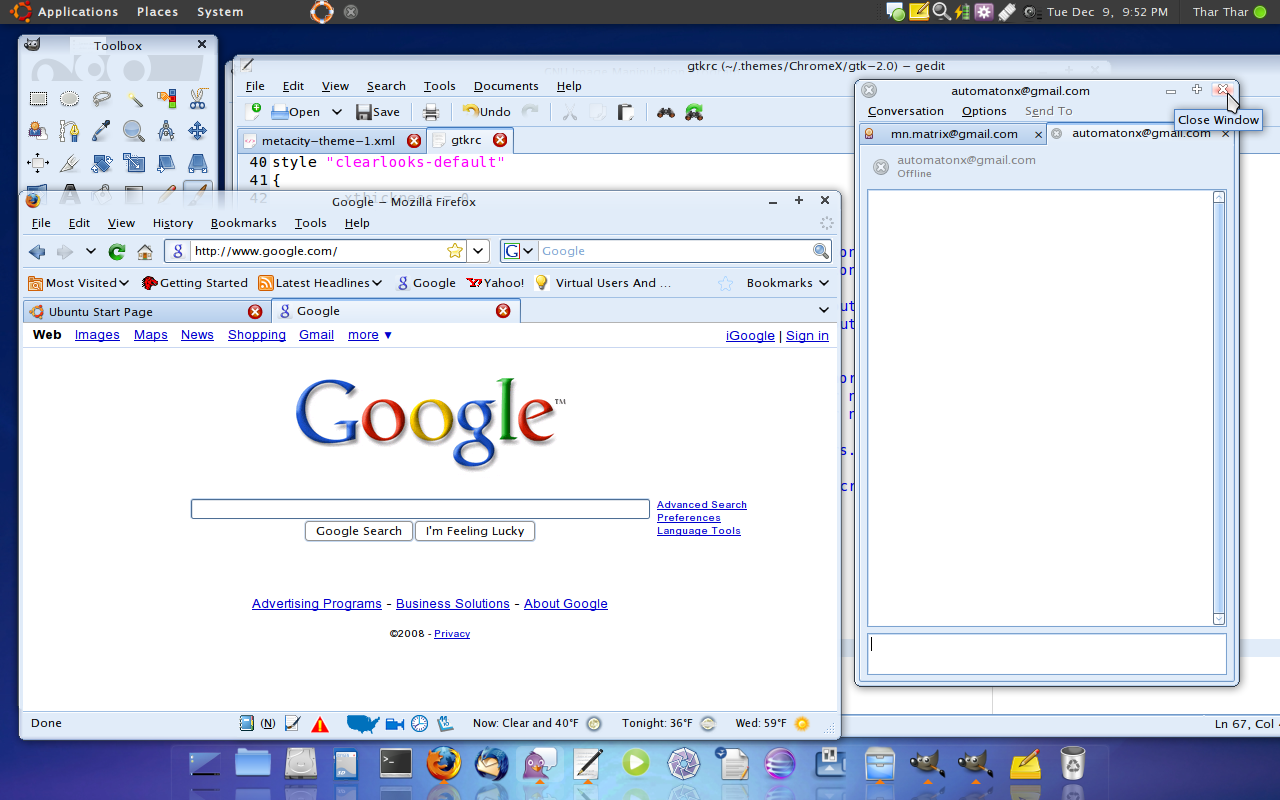Viewport: 1280px width, 800px height.
Task: Select the Ellipse Select tool in Toolbox
Action: (x=69, y=99)
